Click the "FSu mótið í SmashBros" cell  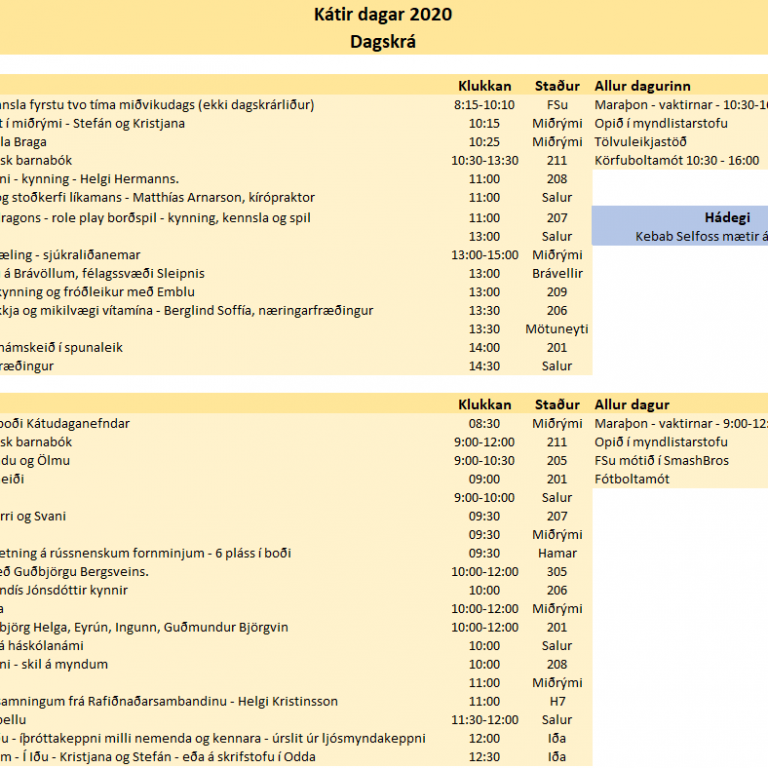coord(661,461)
